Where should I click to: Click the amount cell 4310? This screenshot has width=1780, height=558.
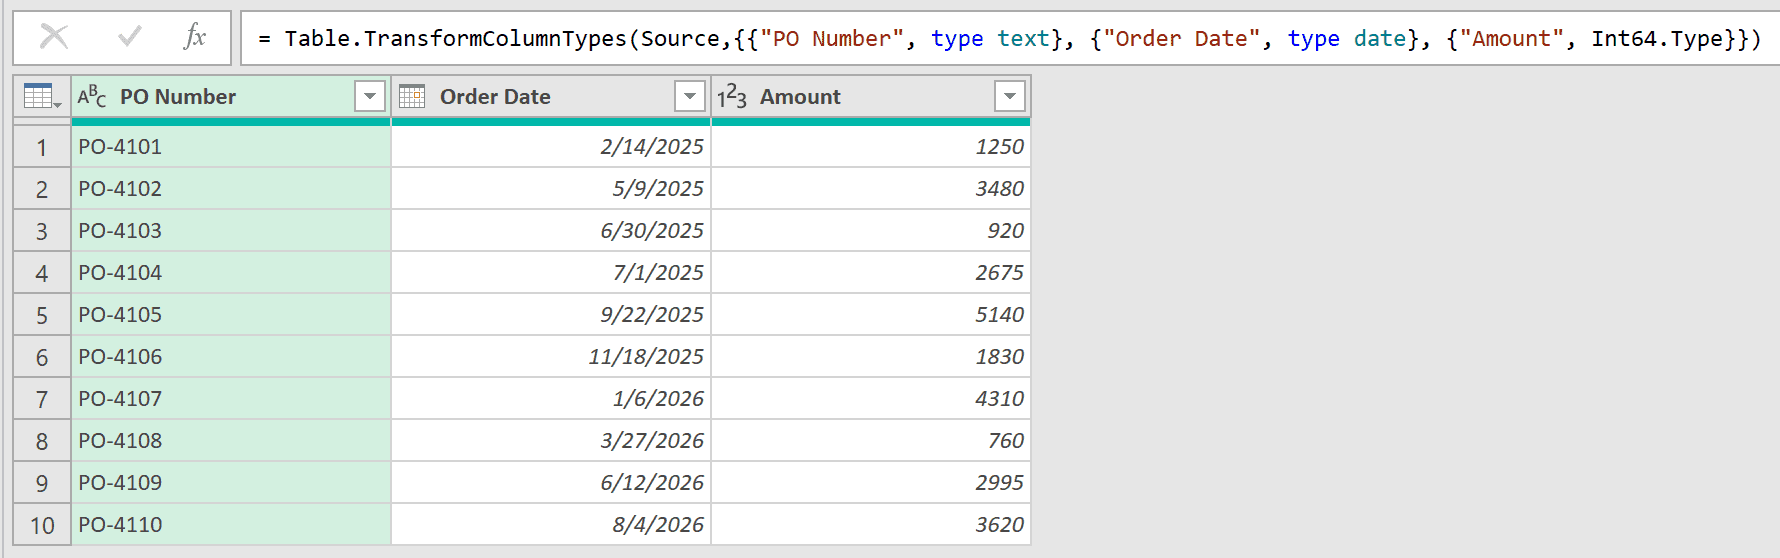click(x=871, y=399)
